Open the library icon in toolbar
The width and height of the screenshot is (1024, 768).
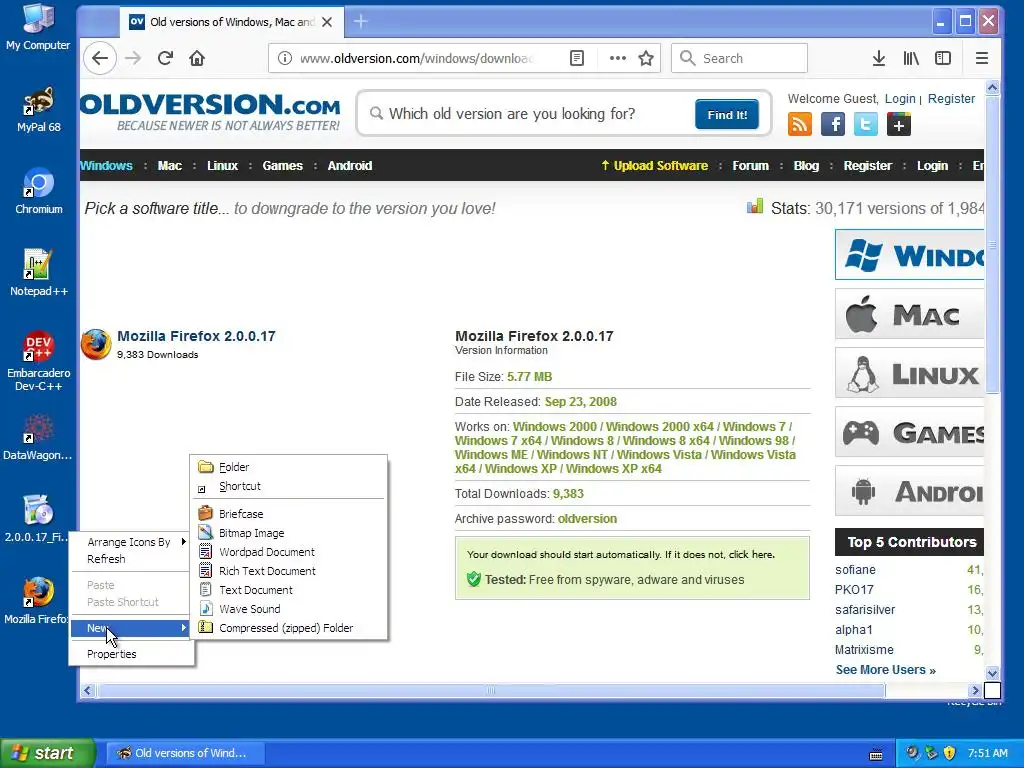click(911, 58)
